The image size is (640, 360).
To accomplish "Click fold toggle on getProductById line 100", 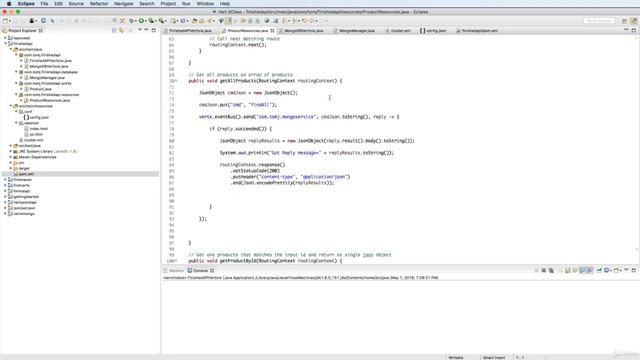I will (x=176, y=261).
